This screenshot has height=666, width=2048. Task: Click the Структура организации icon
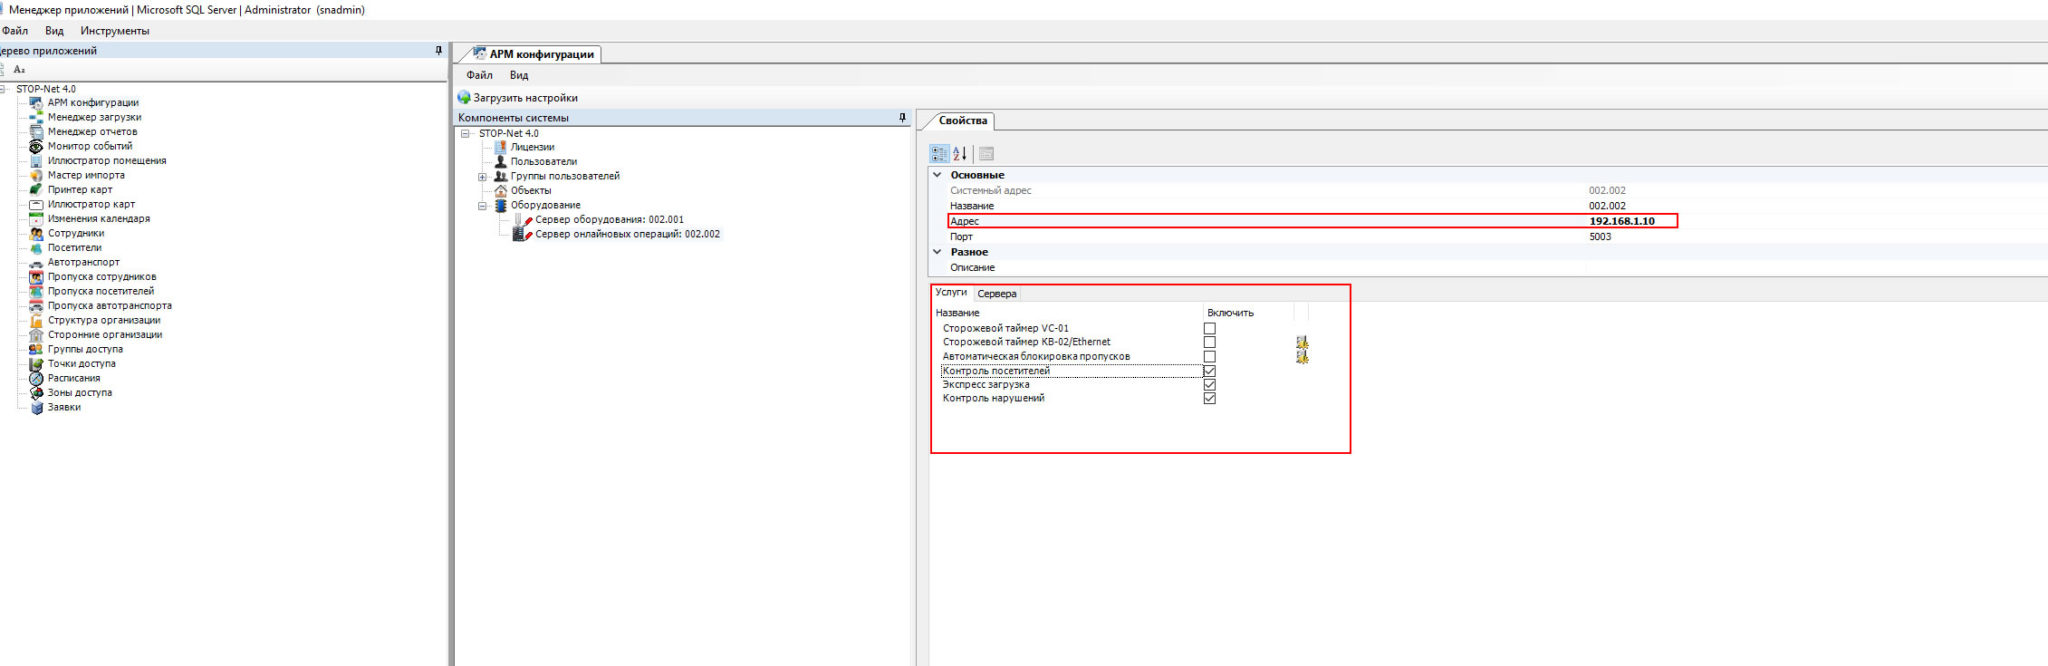(36, 320)
